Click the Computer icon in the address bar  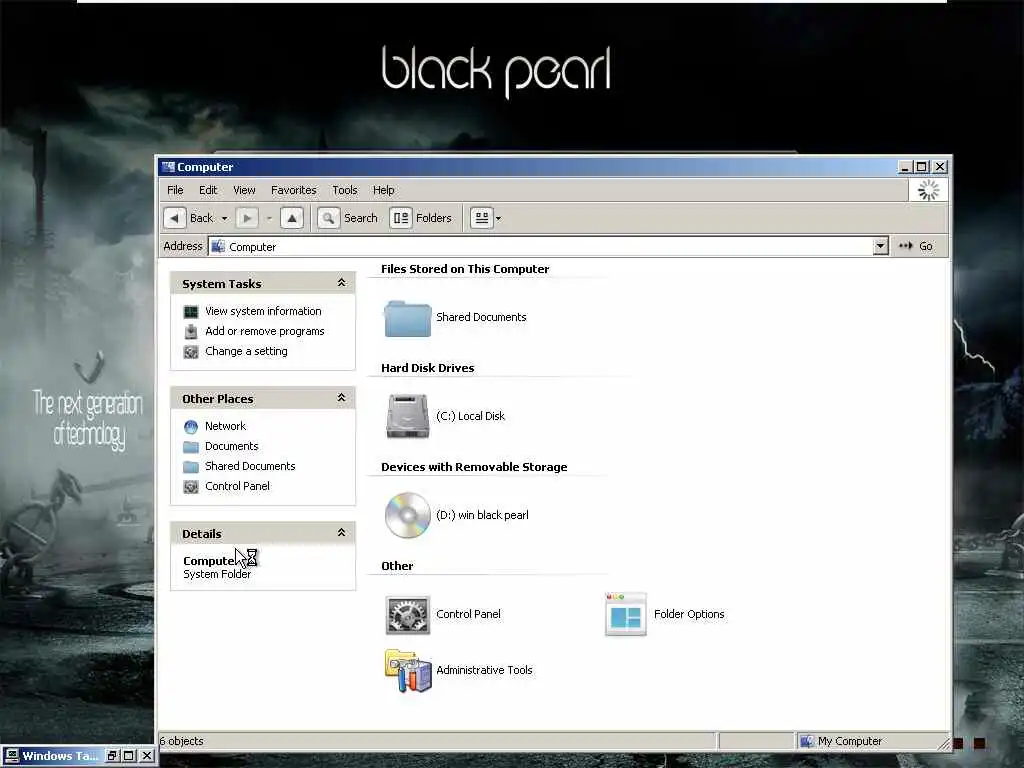coord(218,246)
